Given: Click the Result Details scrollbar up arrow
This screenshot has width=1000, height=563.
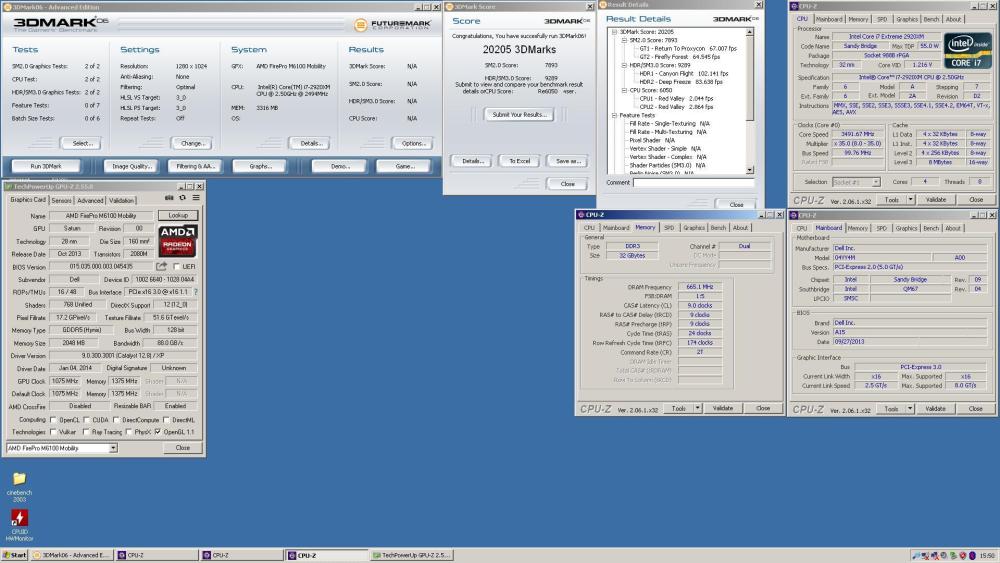Looking at the screenshot, I should click(749, 32).
